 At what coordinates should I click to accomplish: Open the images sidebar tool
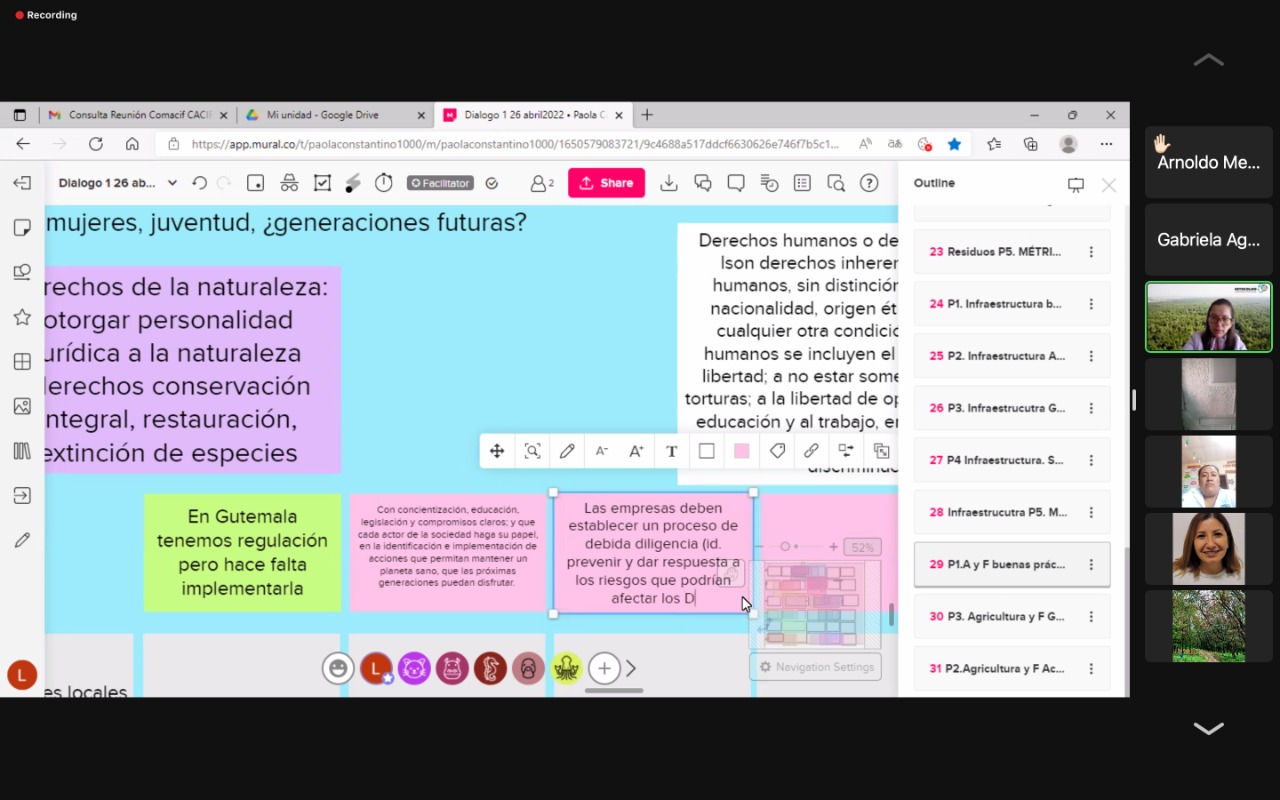click(22, 406)
